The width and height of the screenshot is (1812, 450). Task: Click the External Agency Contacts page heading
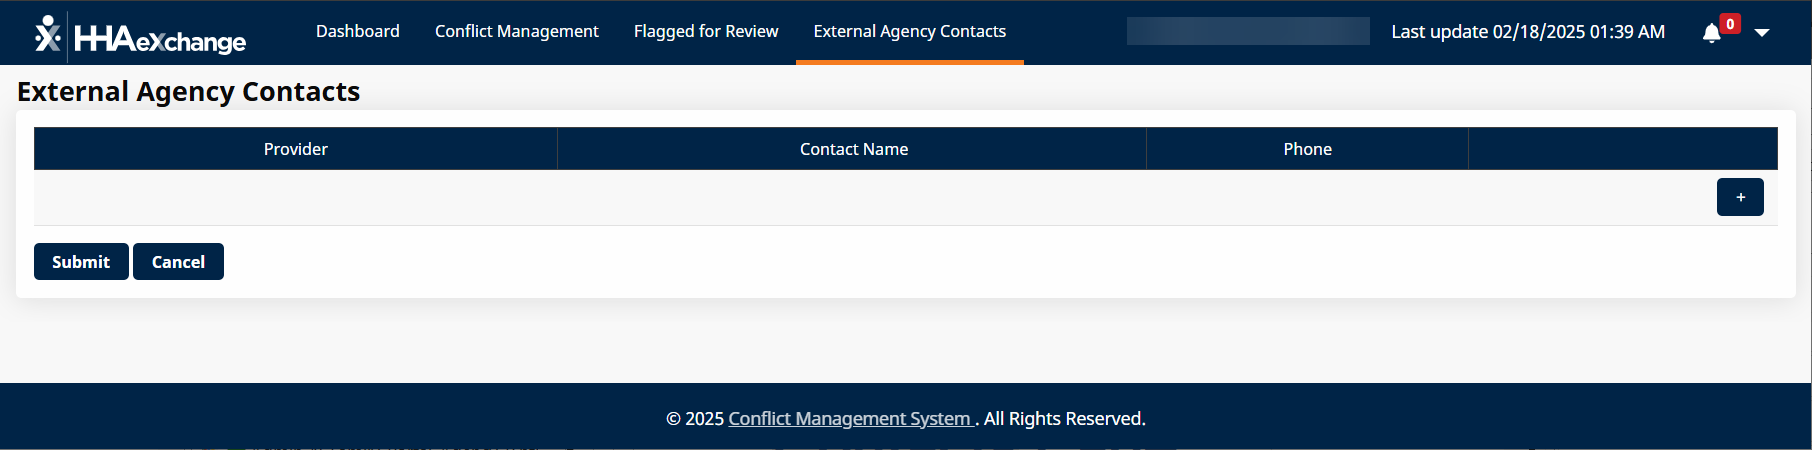[189, 92]
